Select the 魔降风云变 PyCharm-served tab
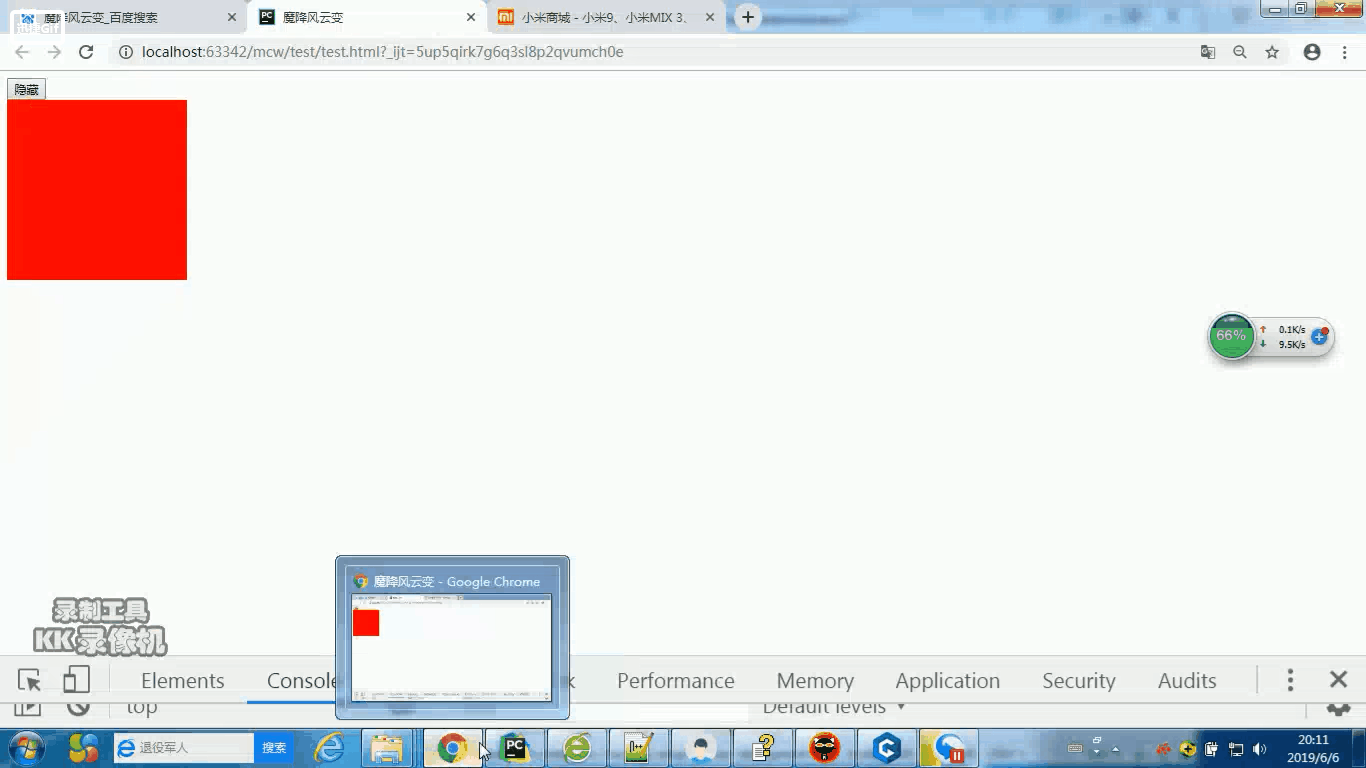This screenshot has width=1366, height=768. 365,18
